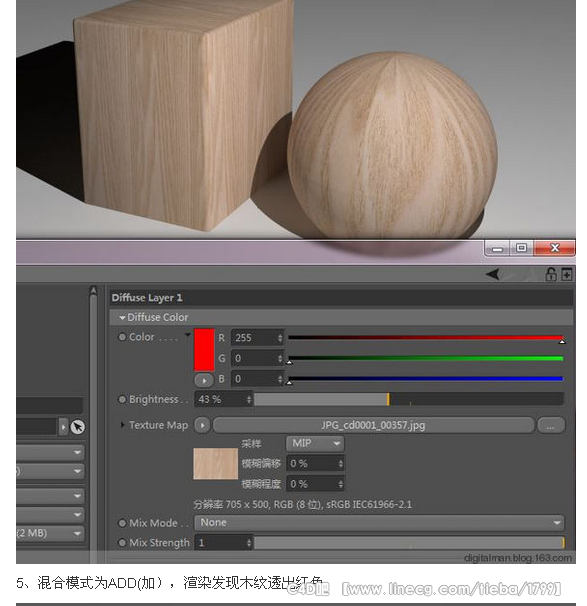
Task: Click the JPG_cd0001_00357.jpg texture field
Action: coord(373,425)
